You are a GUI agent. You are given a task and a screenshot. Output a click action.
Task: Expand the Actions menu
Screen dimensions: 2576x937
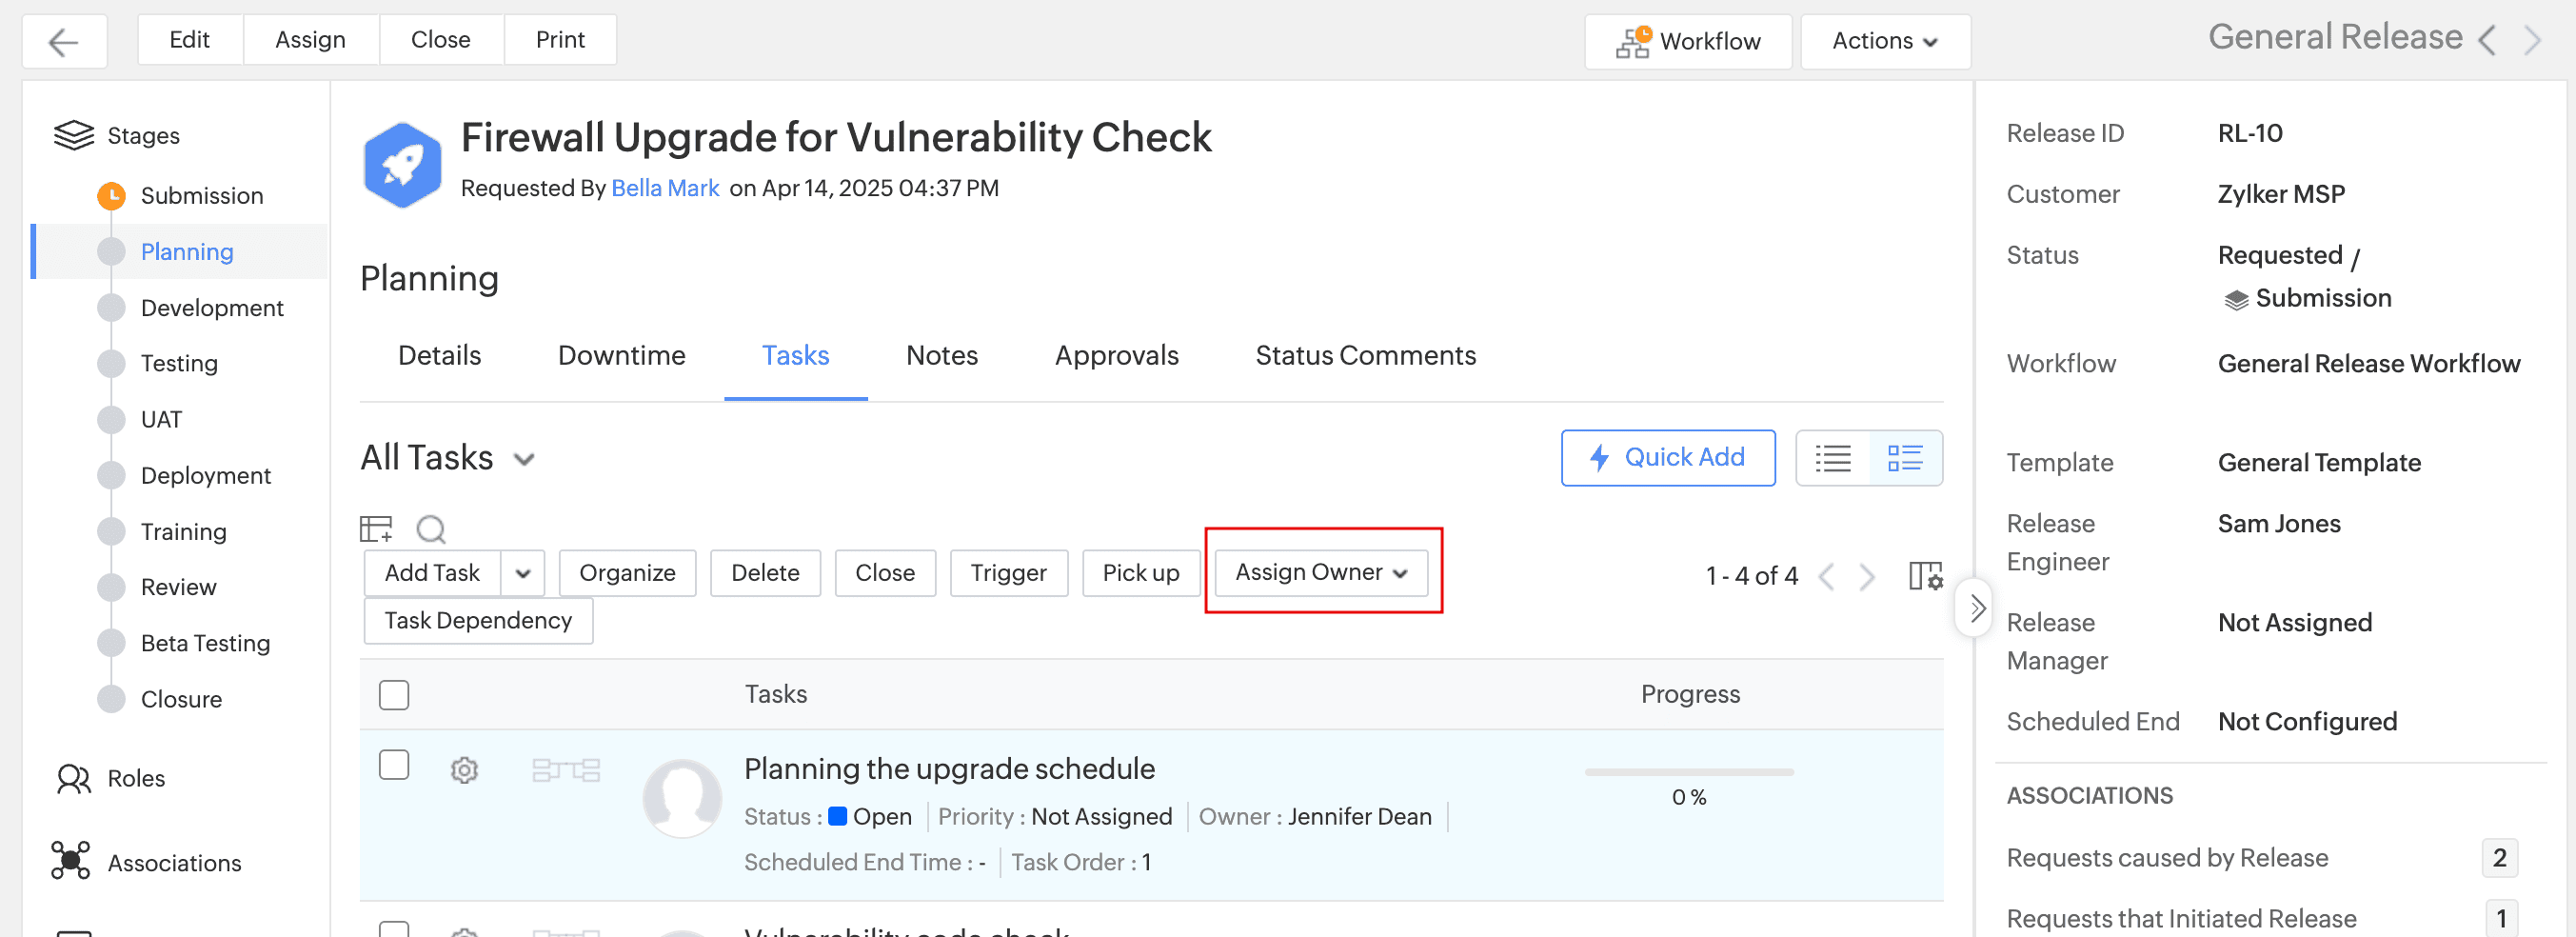1884,42
